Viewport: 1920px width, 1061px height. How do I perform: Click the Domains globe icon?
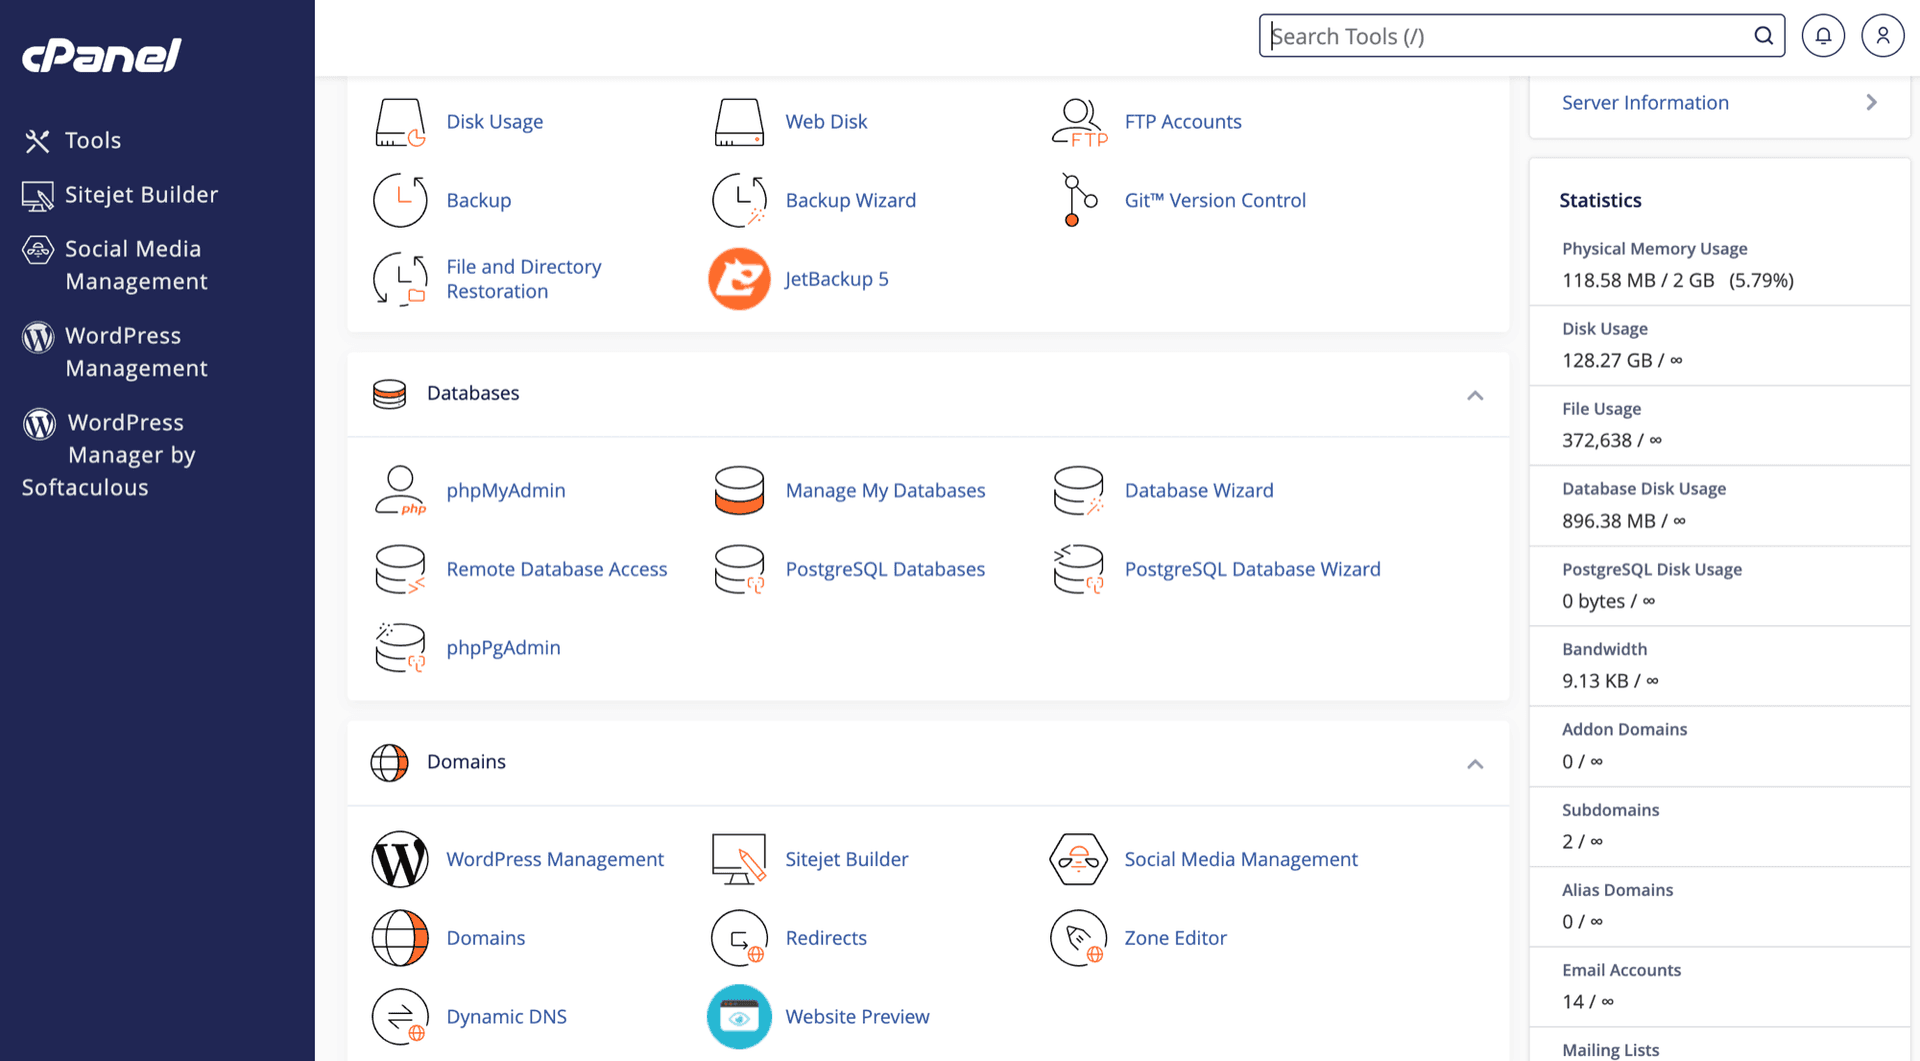pos(400,938)
